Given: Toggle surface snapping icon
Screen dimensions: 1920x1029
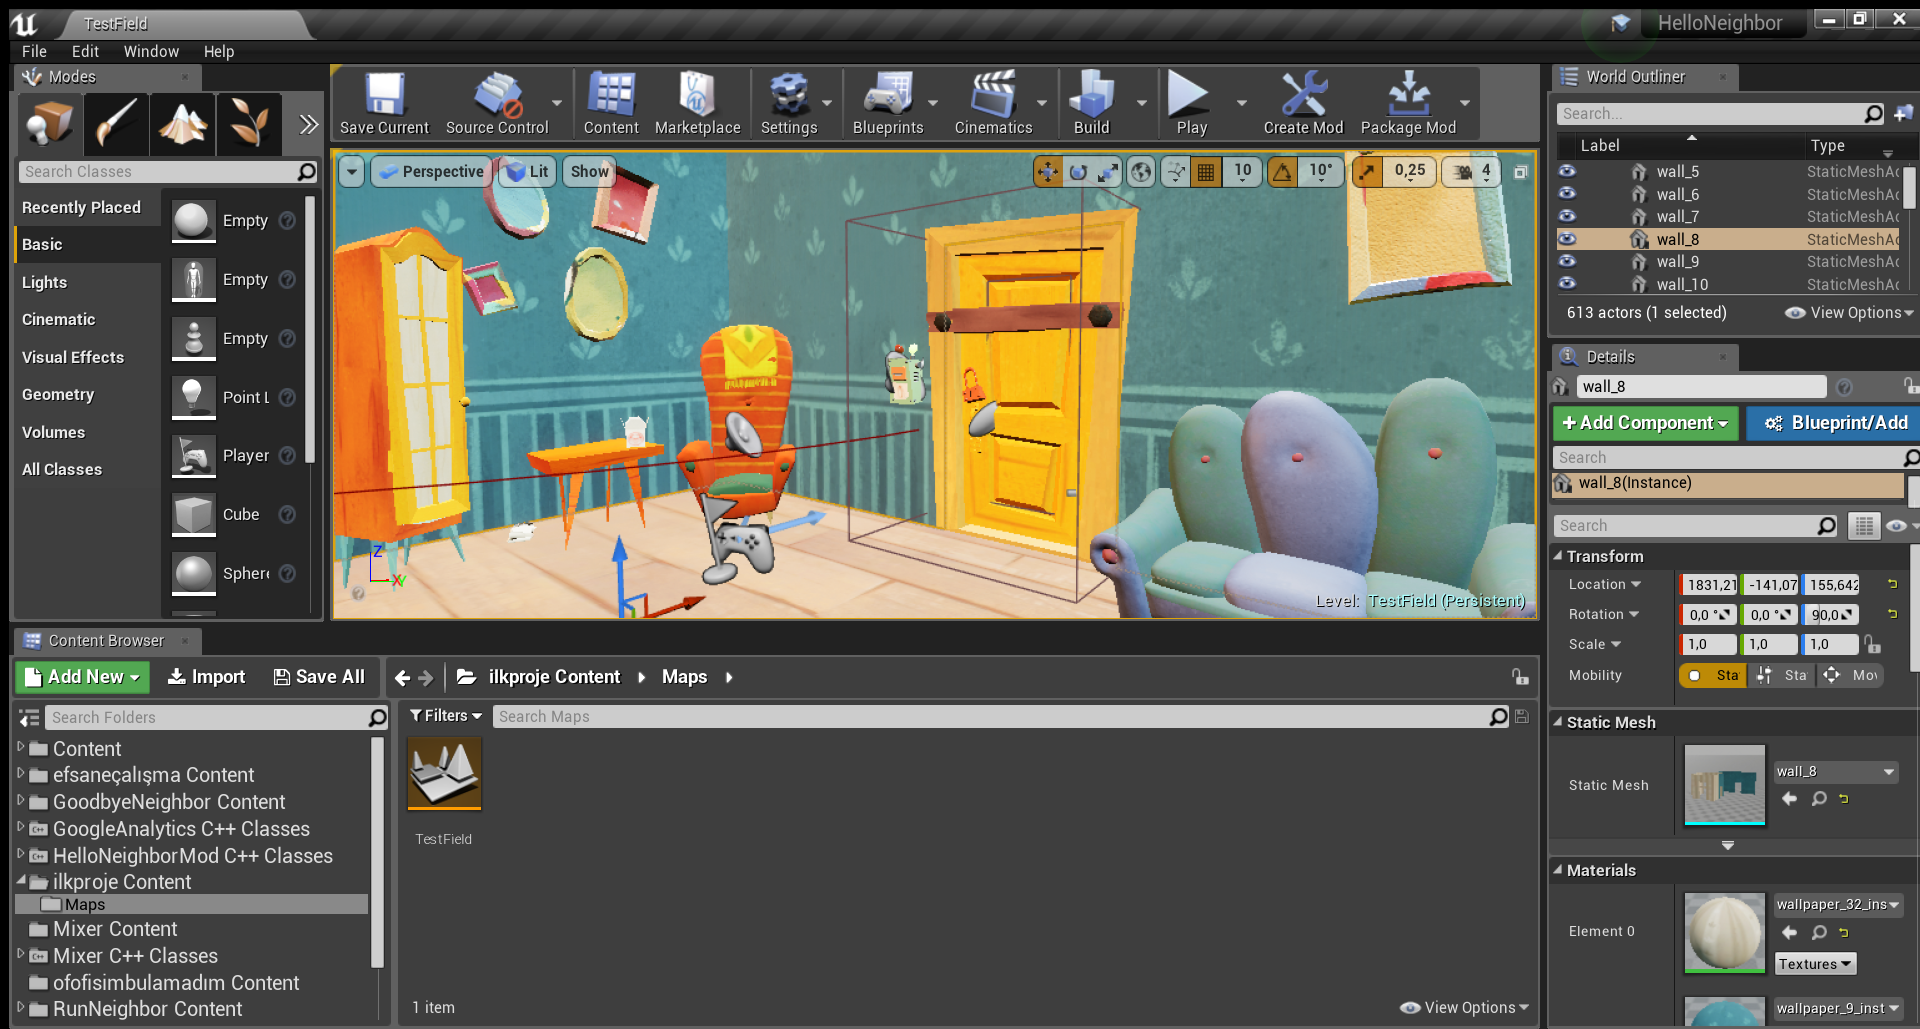Looking at the screenshot, I should tap(1176, 172).
